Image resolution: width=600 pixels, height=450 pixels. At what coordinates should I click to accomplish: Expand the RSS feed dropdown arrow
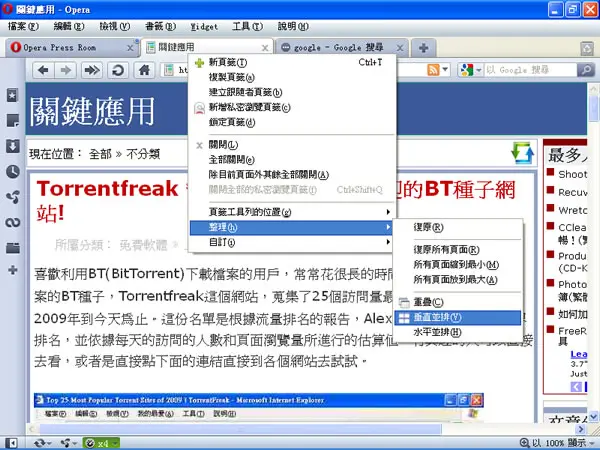click(445, 70)
